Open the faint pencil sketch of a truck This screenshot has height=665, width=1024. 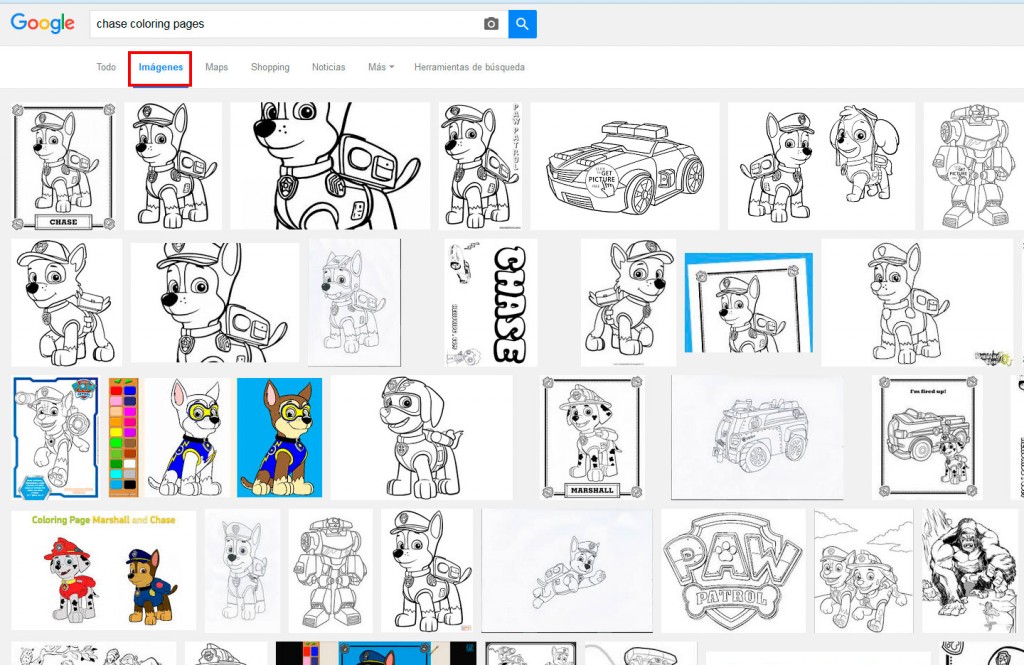coord(758,438)
